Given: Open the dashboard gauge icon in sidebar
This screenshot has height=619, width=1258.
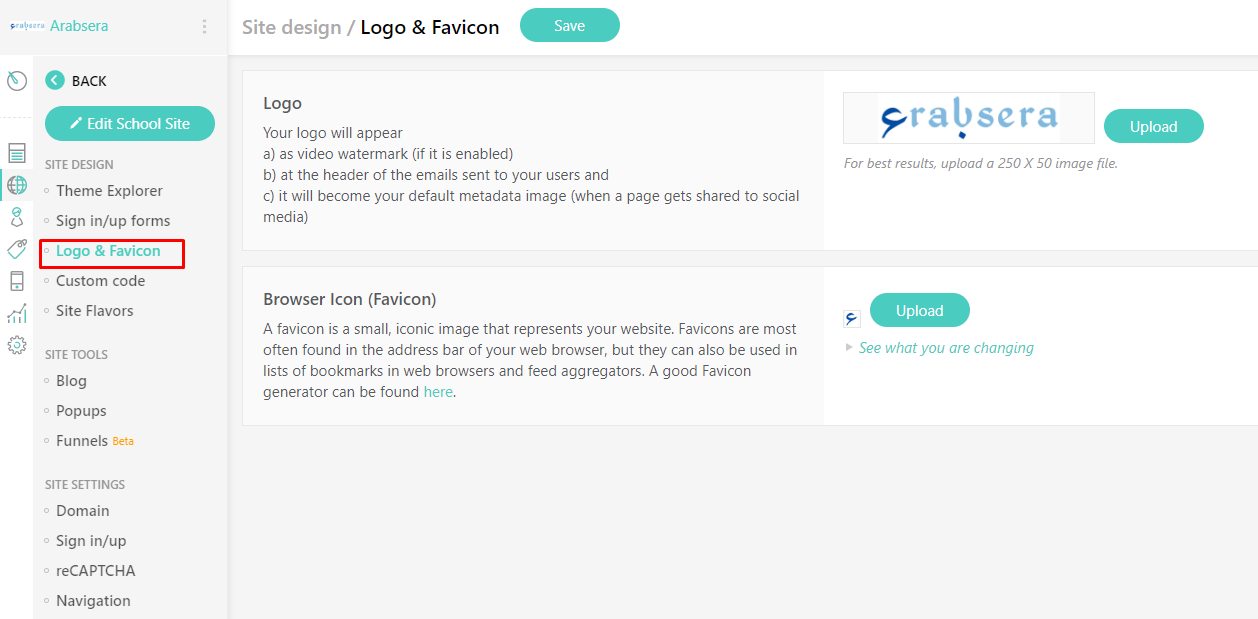Looking at the screenshot, I should pyautogui.click(x=17, y=81).
